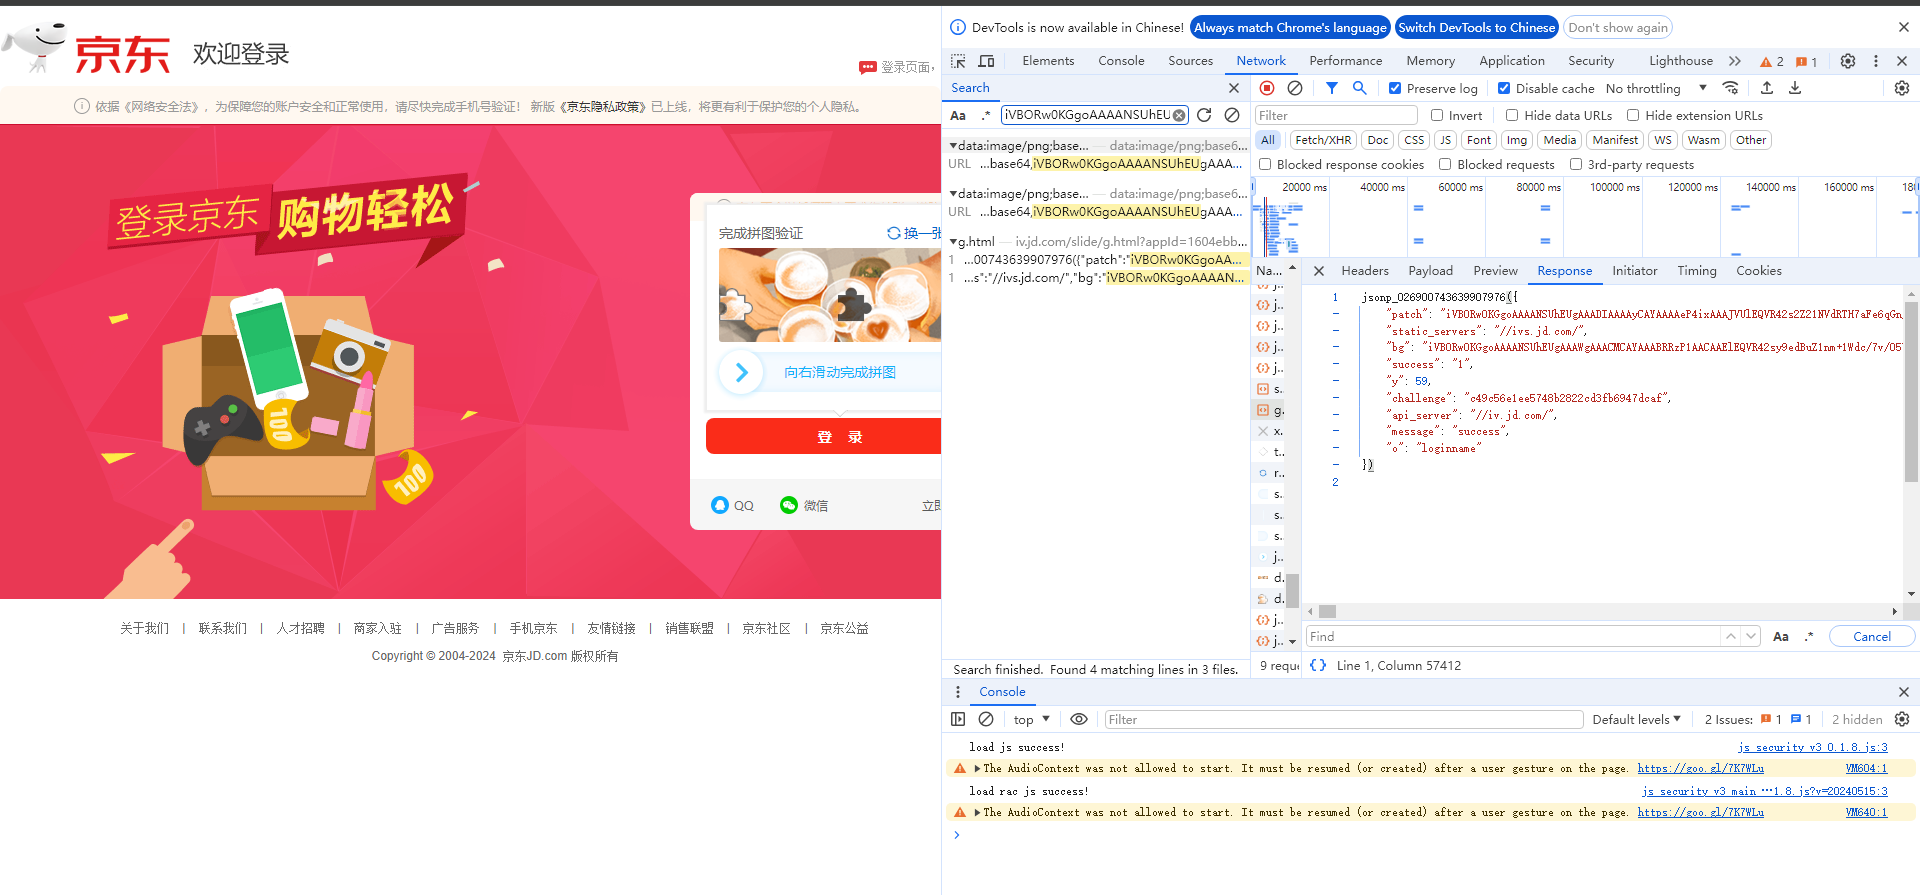This screenshot has width=1920, height=895.
Task: Select the Fetch/XHR filter type
Action: tap(1323, 140)
